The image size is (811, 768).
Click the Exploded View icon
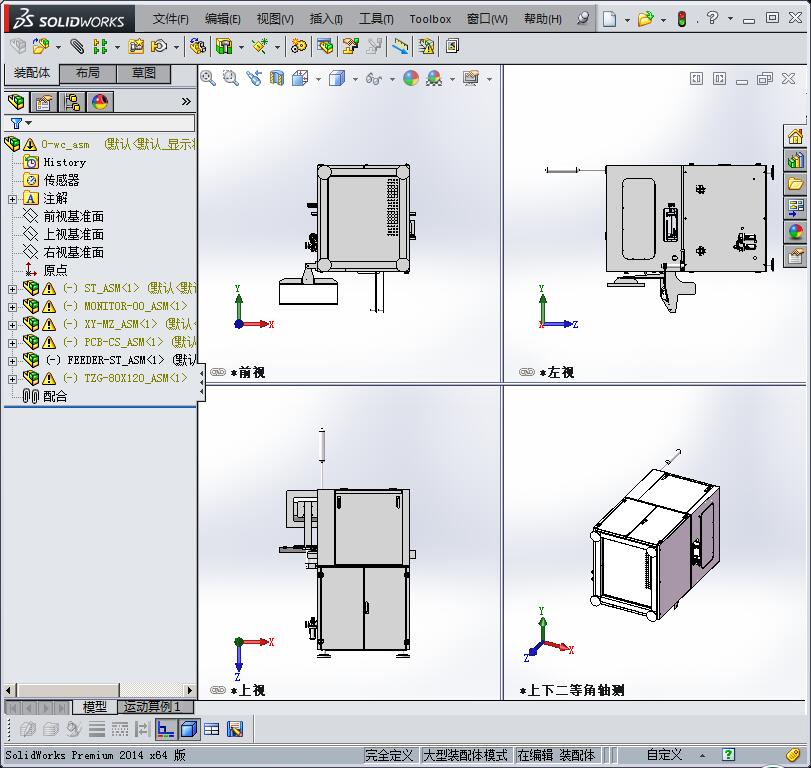[351, 47]
